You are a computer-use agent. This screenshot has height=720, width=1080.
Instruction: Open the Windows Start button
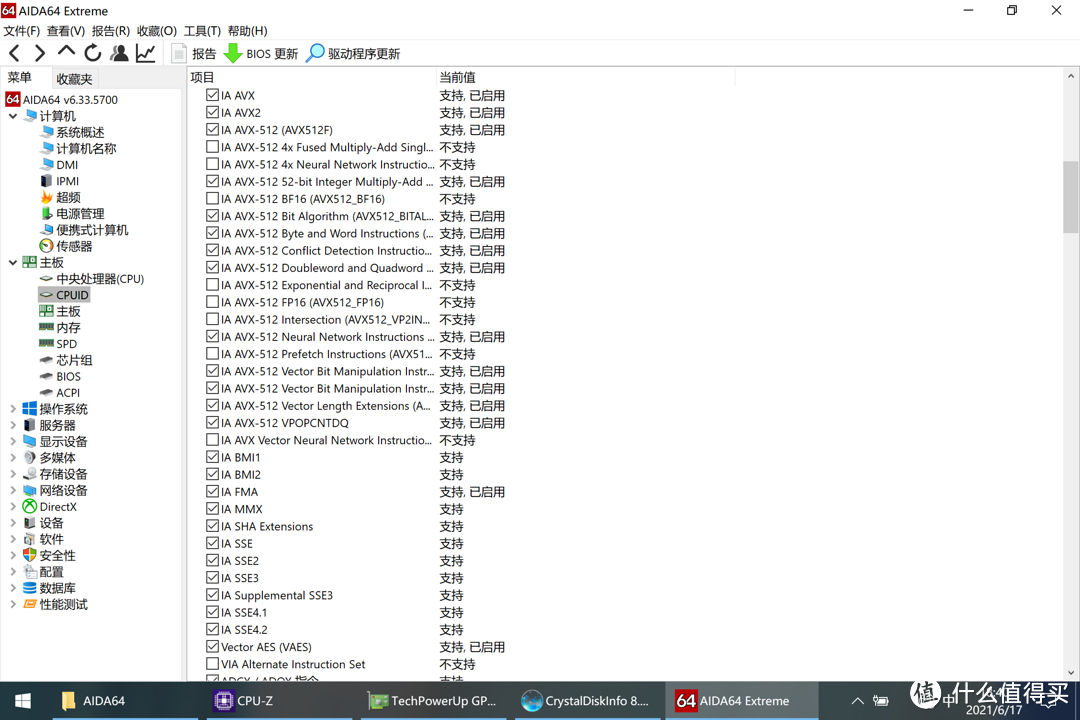(x=22, y=701)
